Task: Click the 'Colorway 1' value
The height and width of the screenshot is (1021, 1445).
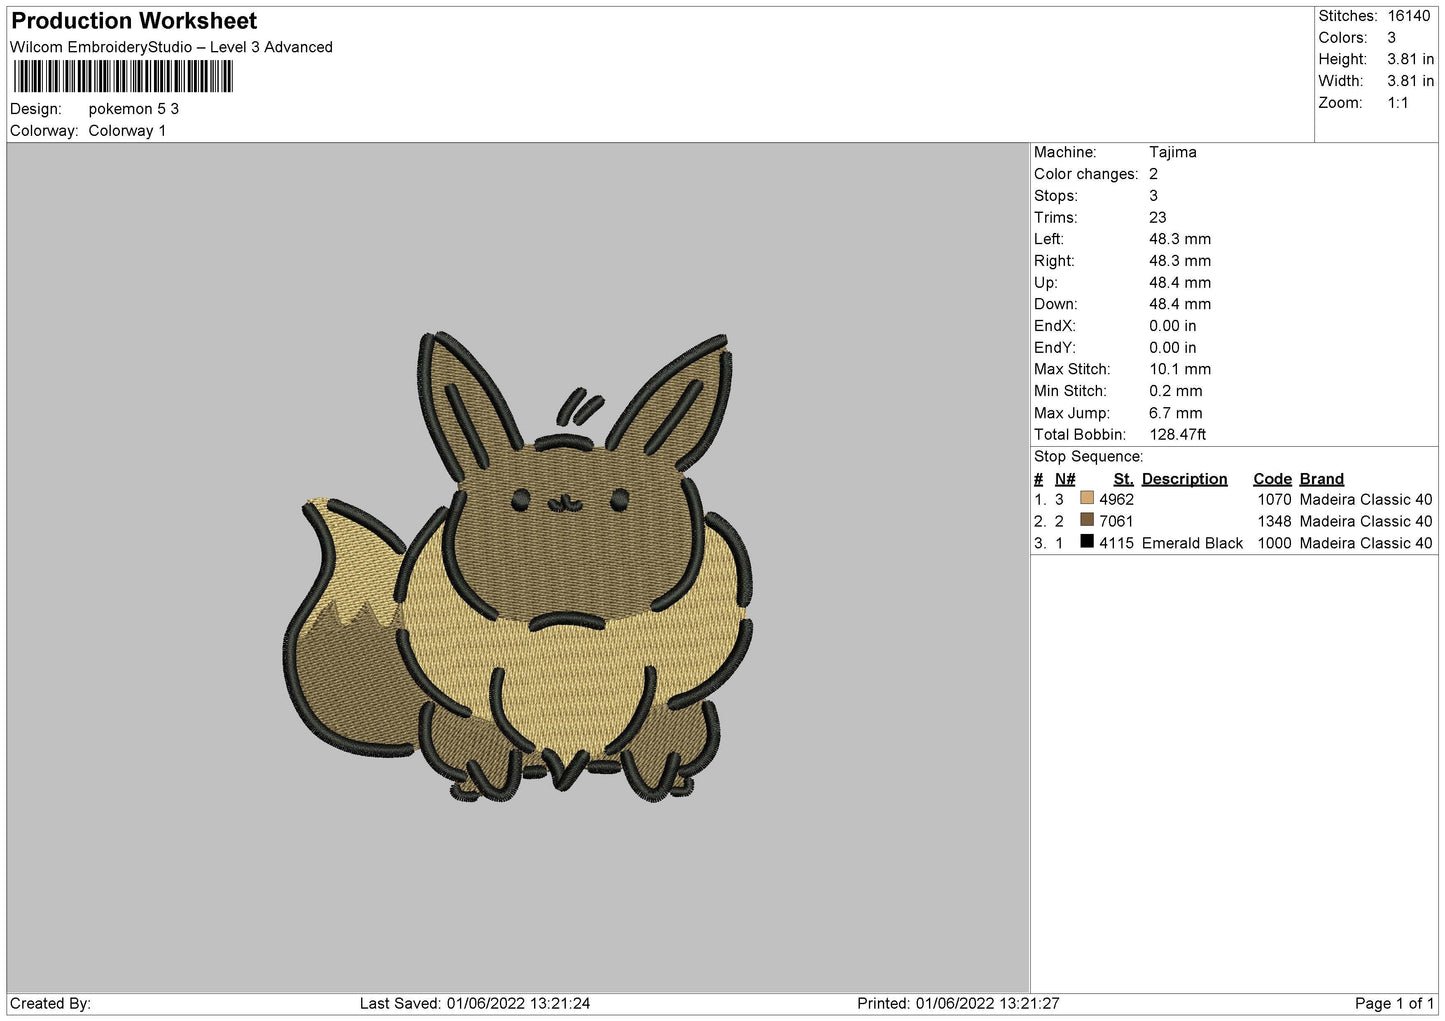Action: [x=127, y=131]
